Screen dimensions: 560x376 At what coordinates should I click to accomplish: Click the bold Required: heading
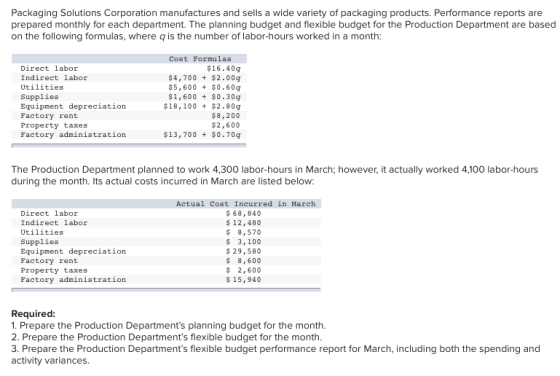(x=33, y=314)
